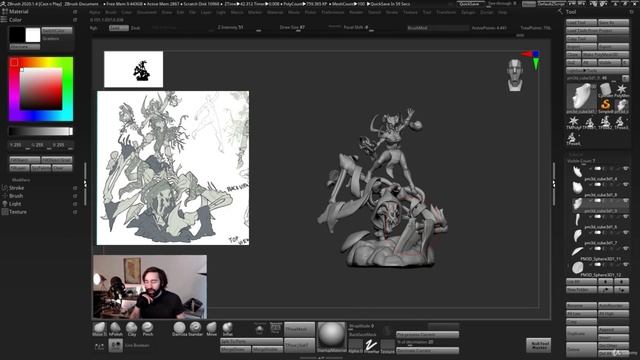Move subtool up with arrow button
The width and height of the screenshot is (640, 360).
tap(605, 282)
